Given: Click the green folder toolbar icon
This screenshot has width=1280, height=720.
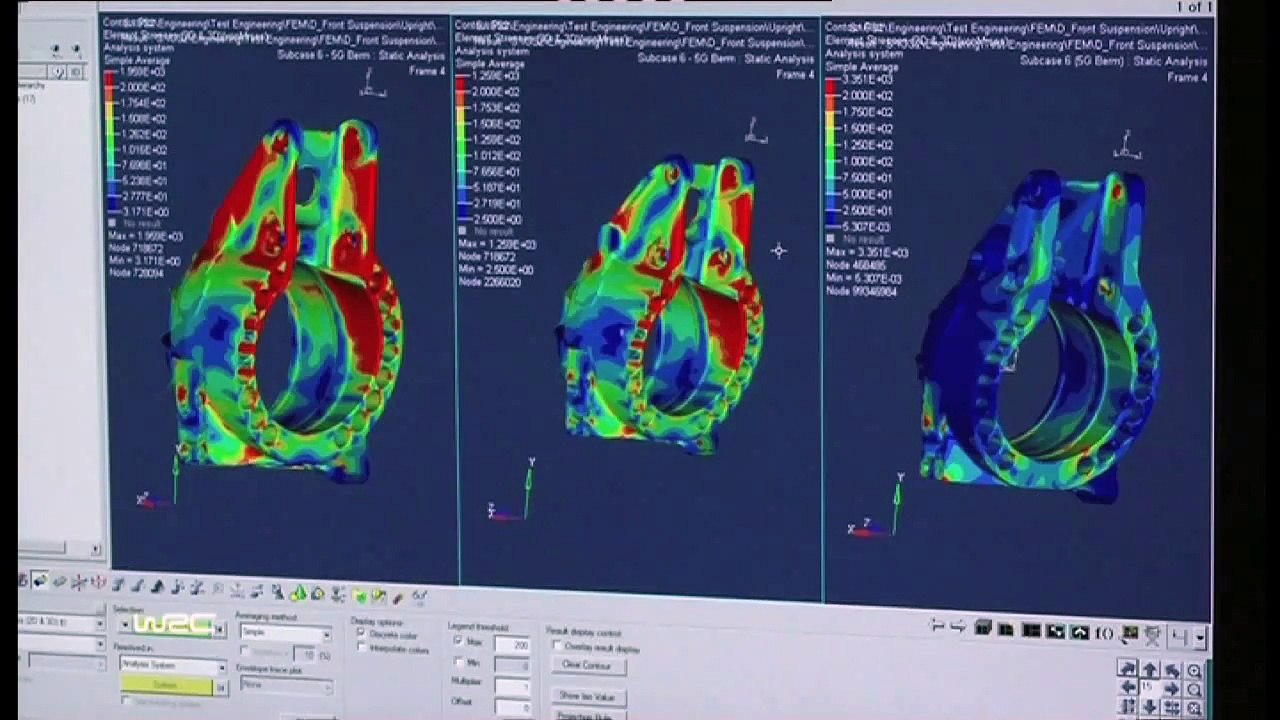Looking at the screenshot, I should tap(359, 595).
